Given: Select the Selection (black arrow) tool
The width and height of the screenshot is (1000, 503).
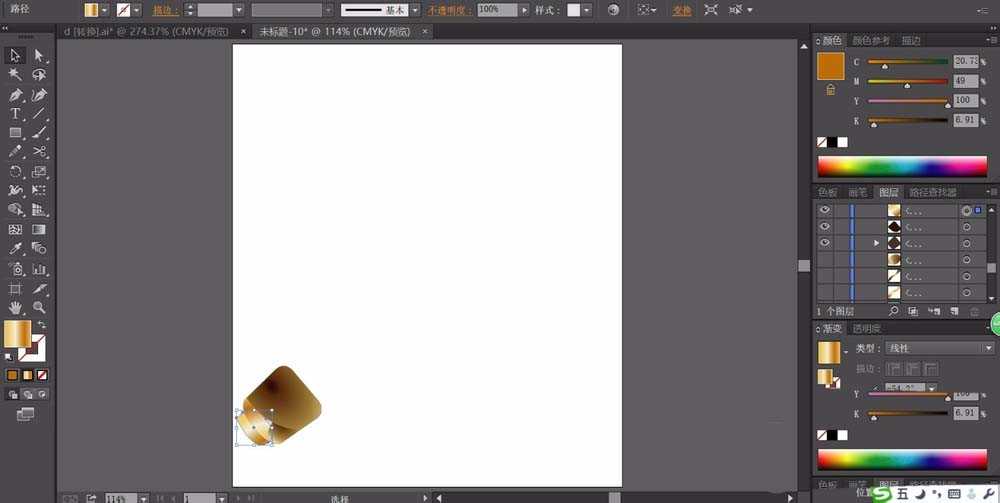Looking at the screenshot, I should 16,55.
